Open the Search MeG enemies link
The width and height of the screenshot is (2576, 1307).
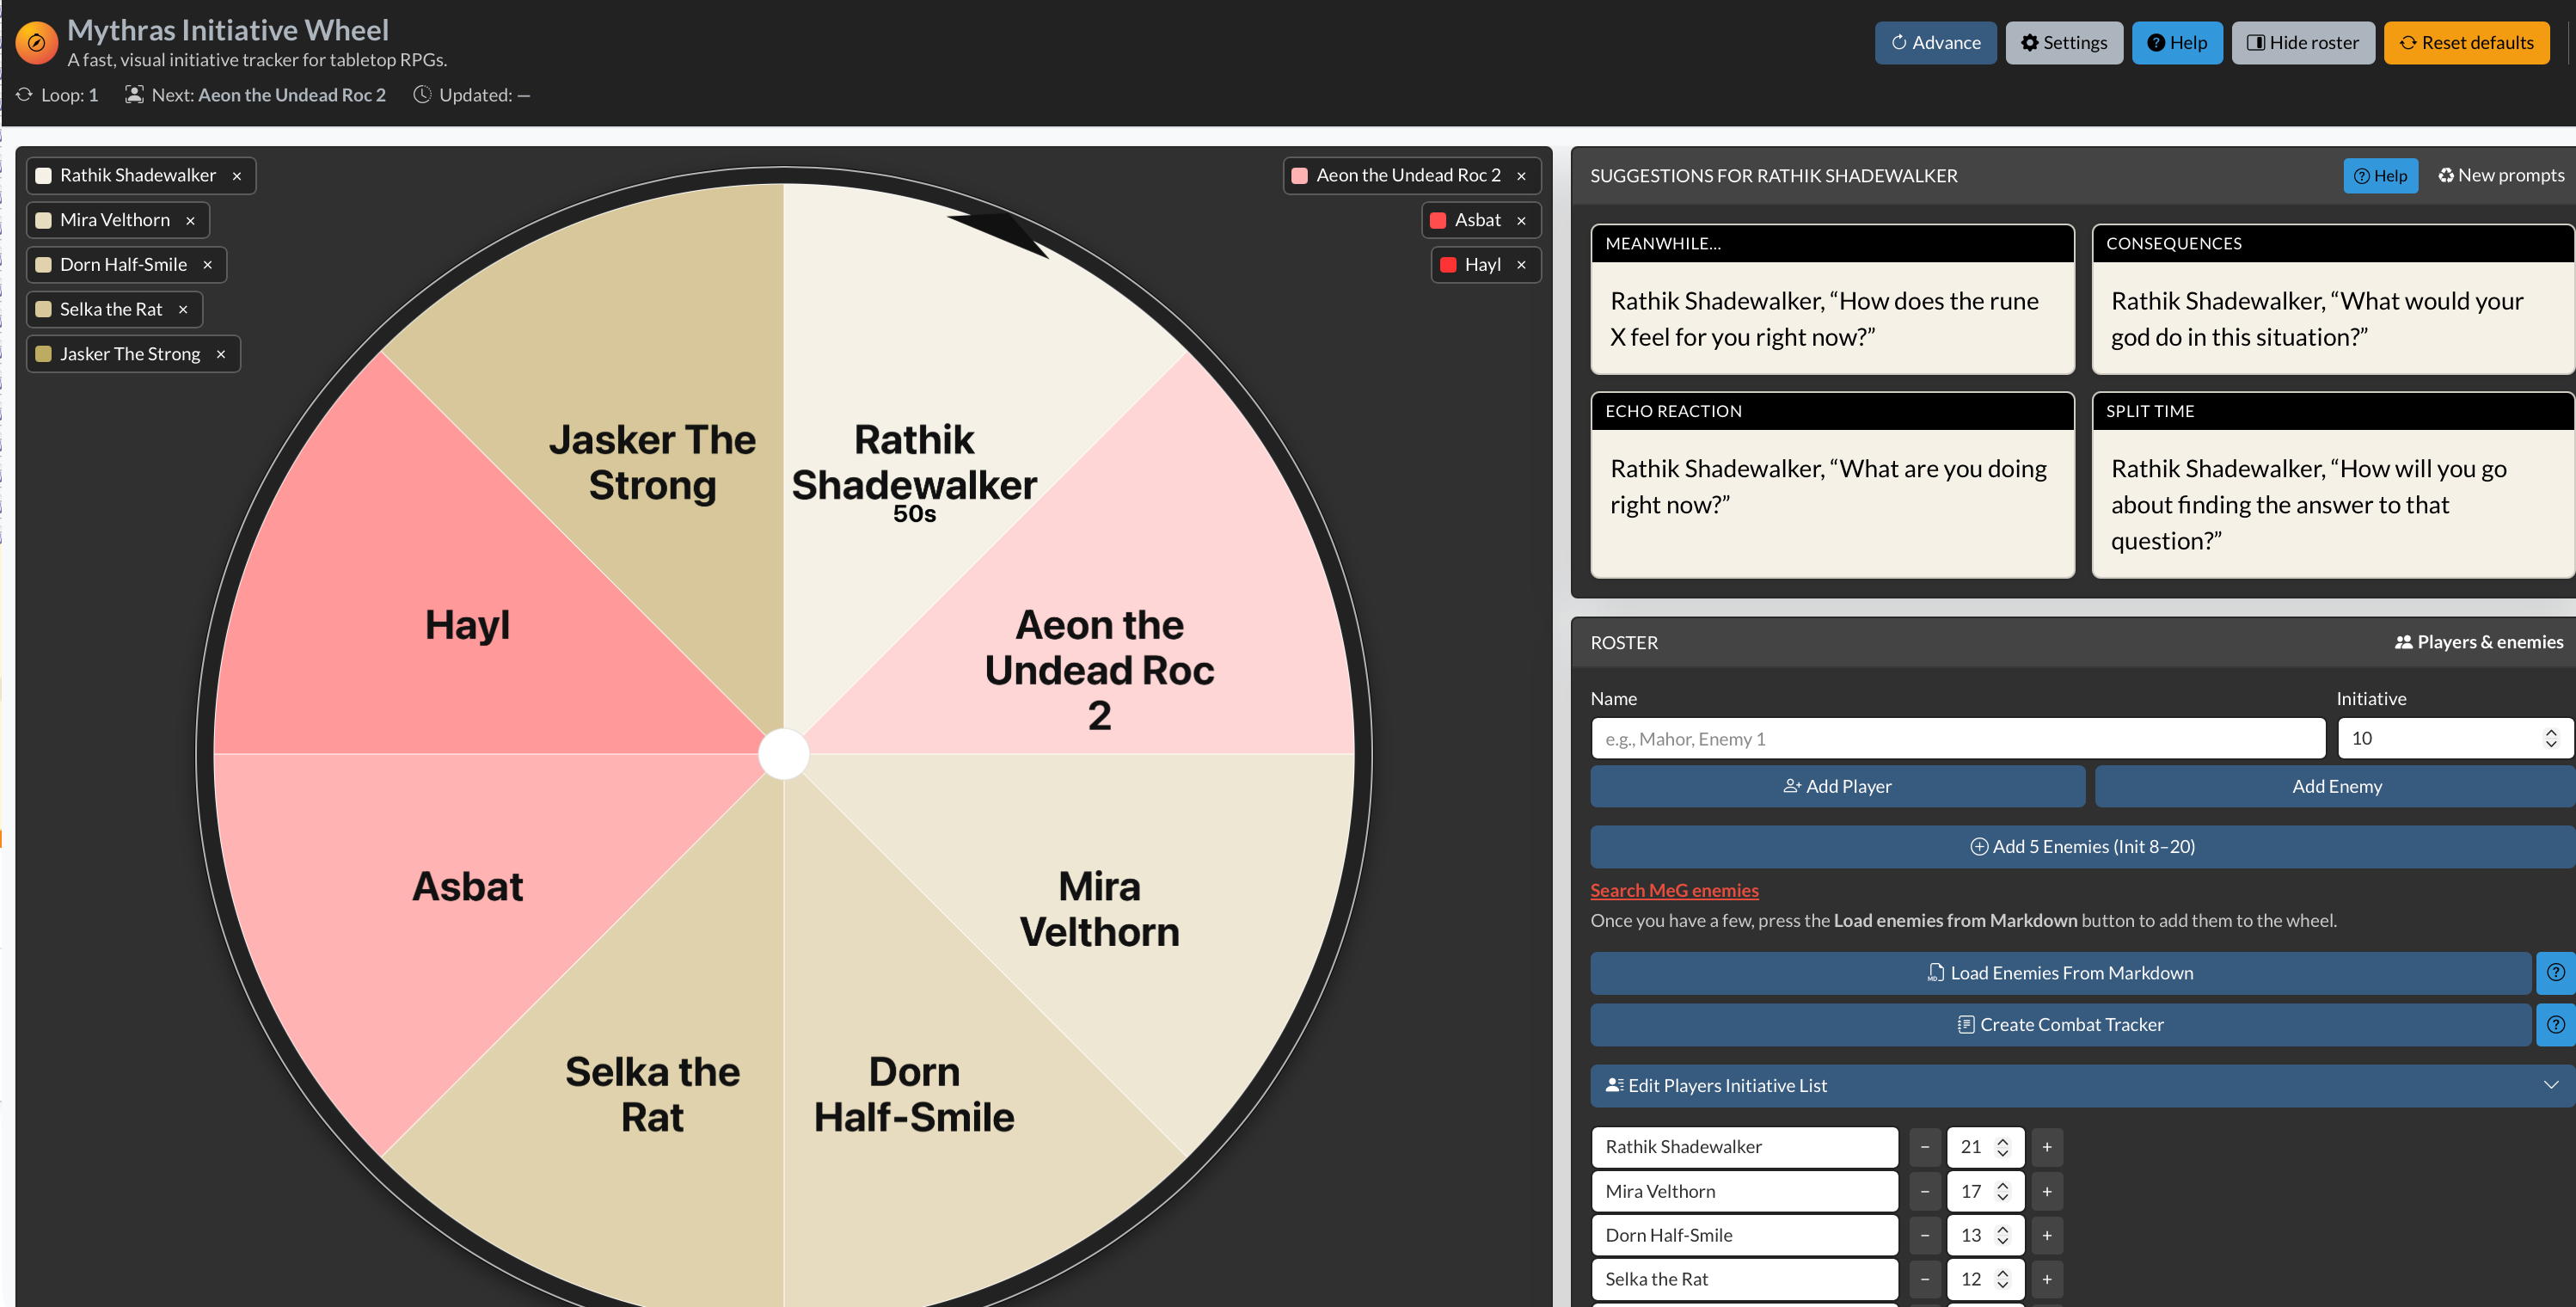1674,890
